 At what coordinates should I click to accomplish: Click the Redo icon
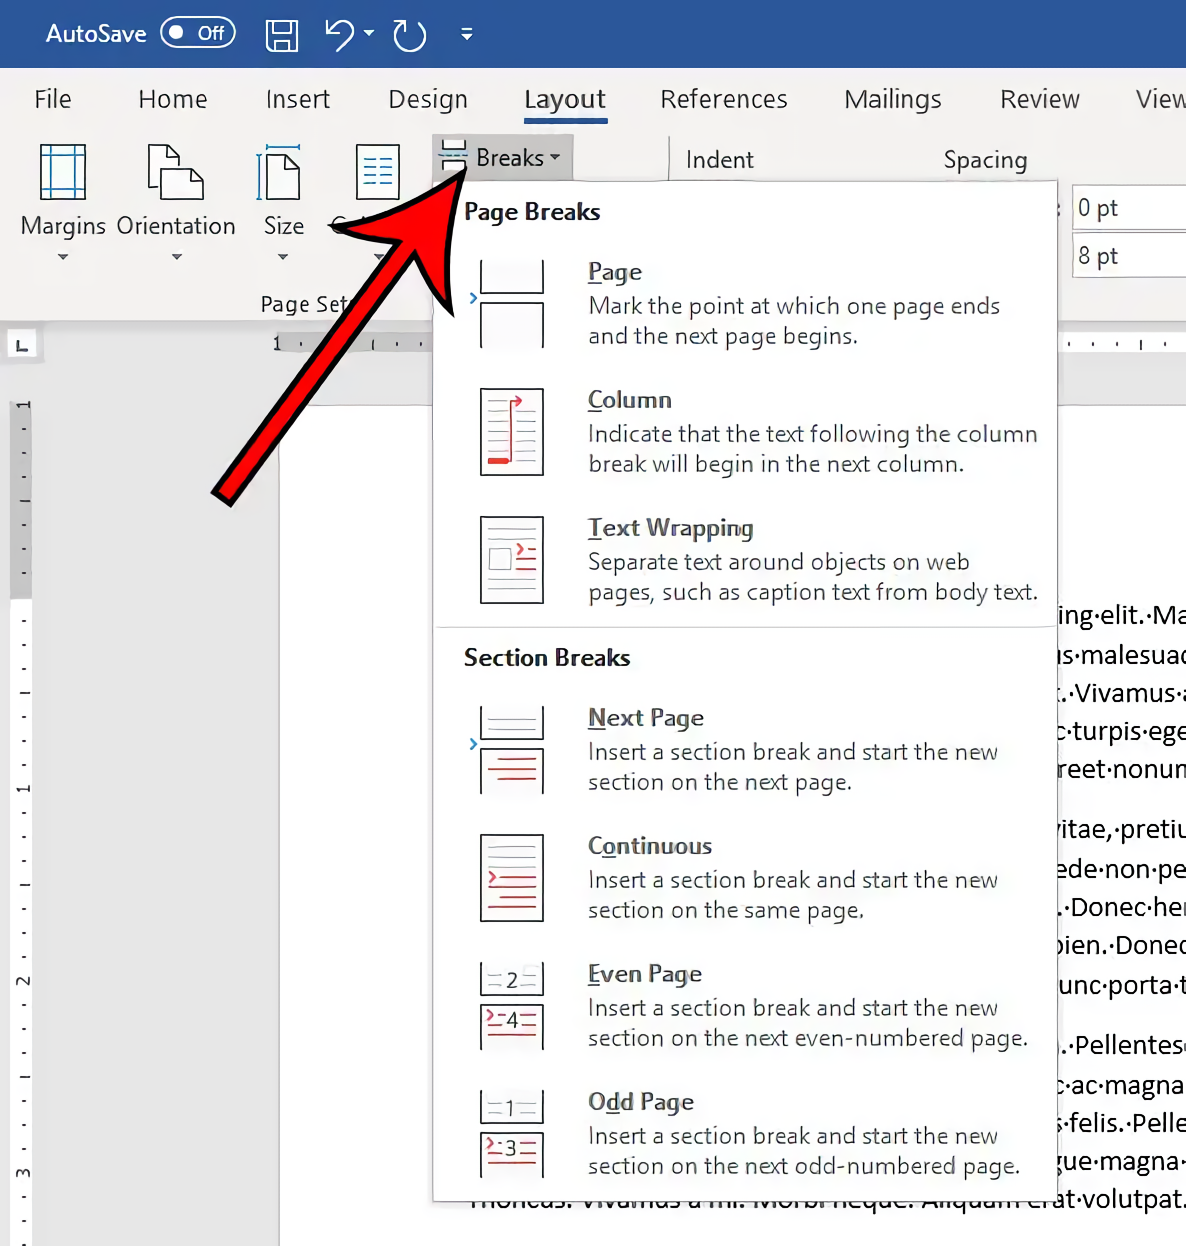click(409, 33)
